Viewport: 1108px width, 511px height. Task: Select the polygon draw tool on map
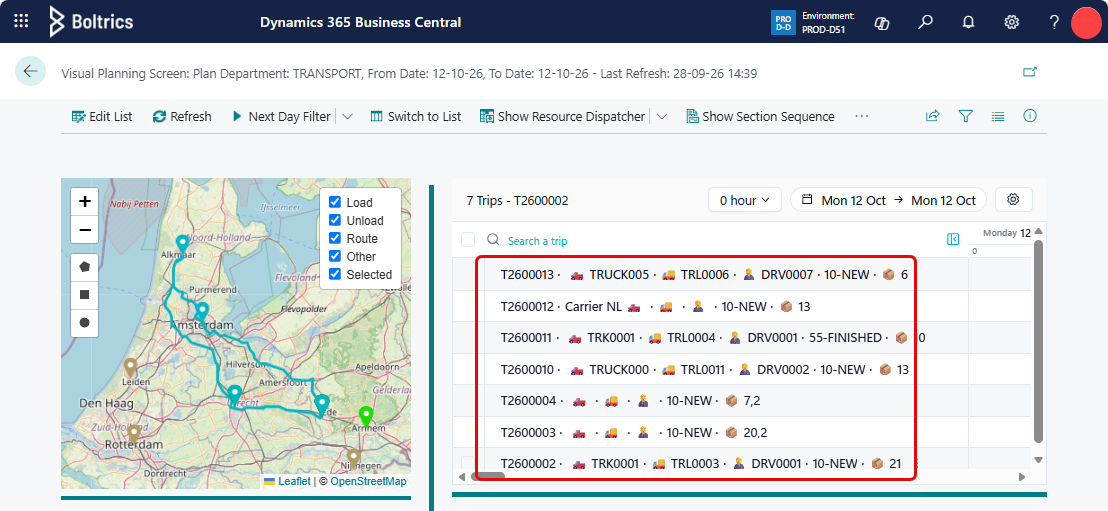[x=85, y=267]
